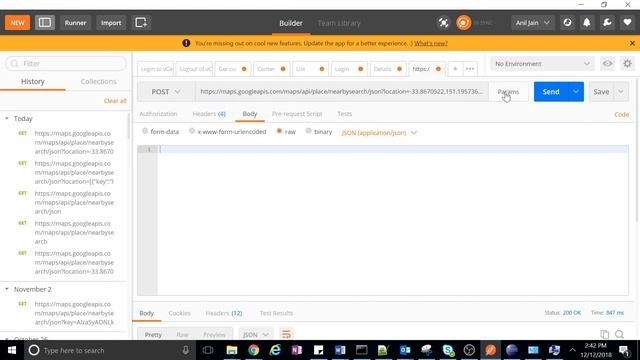Open the Import dialog
Viewport: 640px width, 360px height.
[111, 23]
